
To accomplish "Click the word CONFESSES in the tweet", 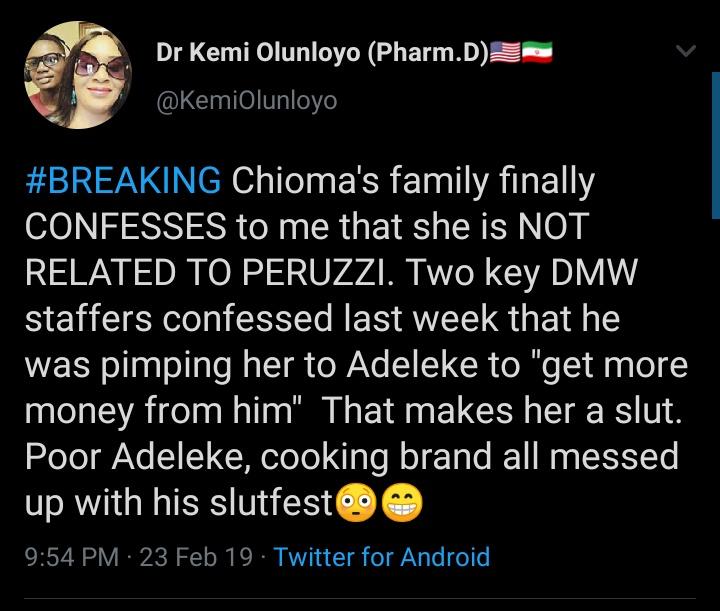I will tap(125, 228).
